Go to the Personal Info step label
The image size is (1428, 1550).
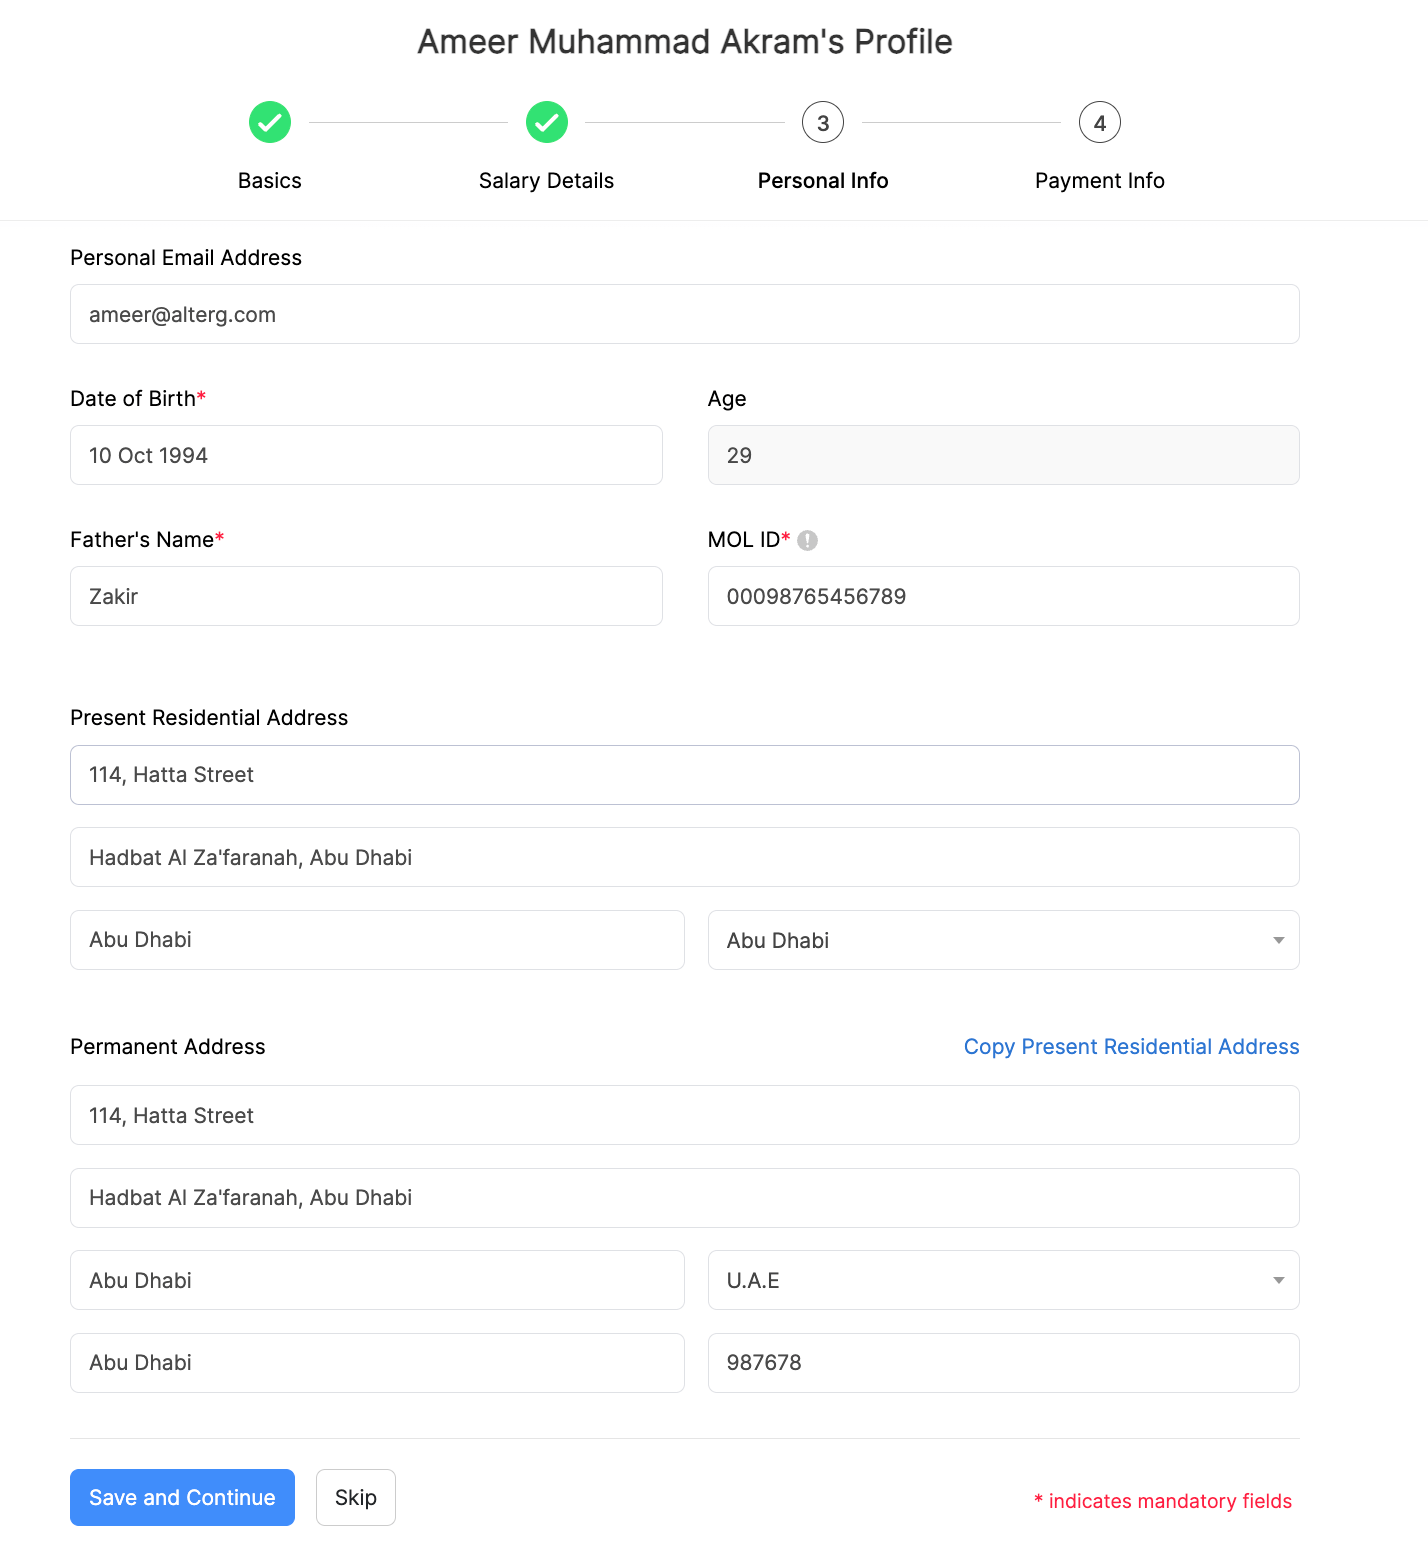823,180
